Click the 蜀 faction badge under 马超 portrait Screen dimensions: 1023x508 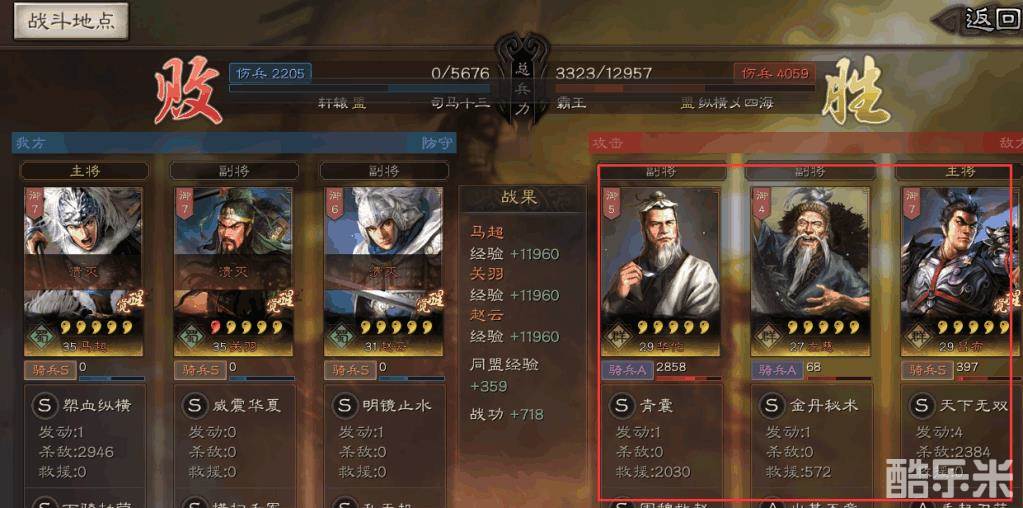pyautogui.click(x=43, y=336)
